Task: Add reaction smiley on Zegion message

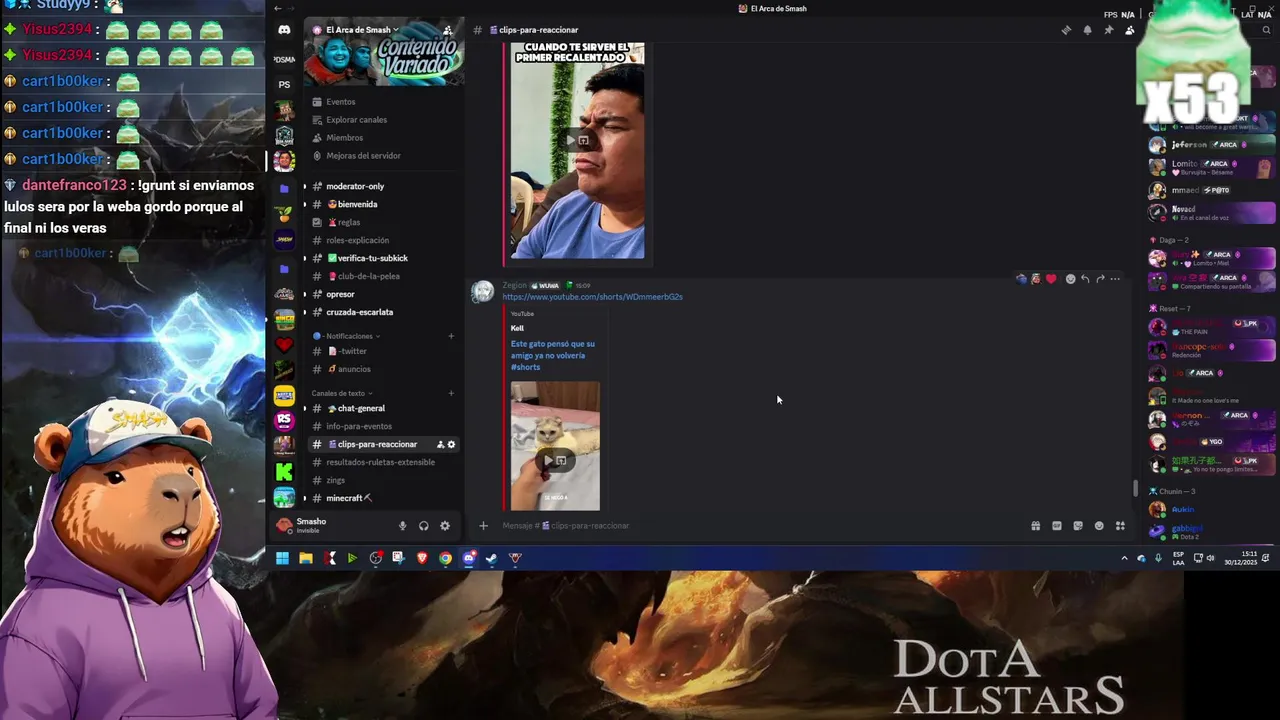Action: tap(1070, 279)
